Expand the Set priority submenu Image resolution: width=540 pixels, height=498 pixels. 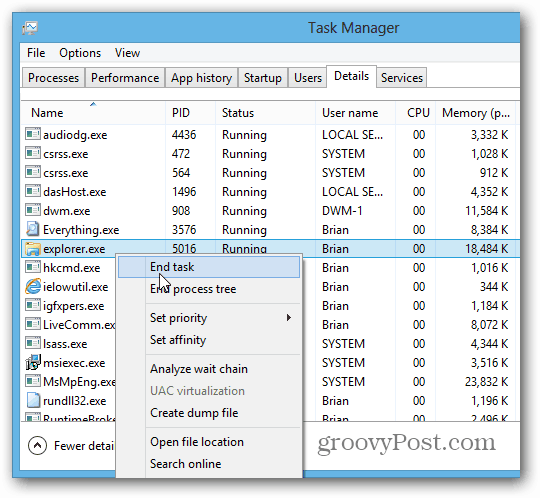tap(289, 318)
